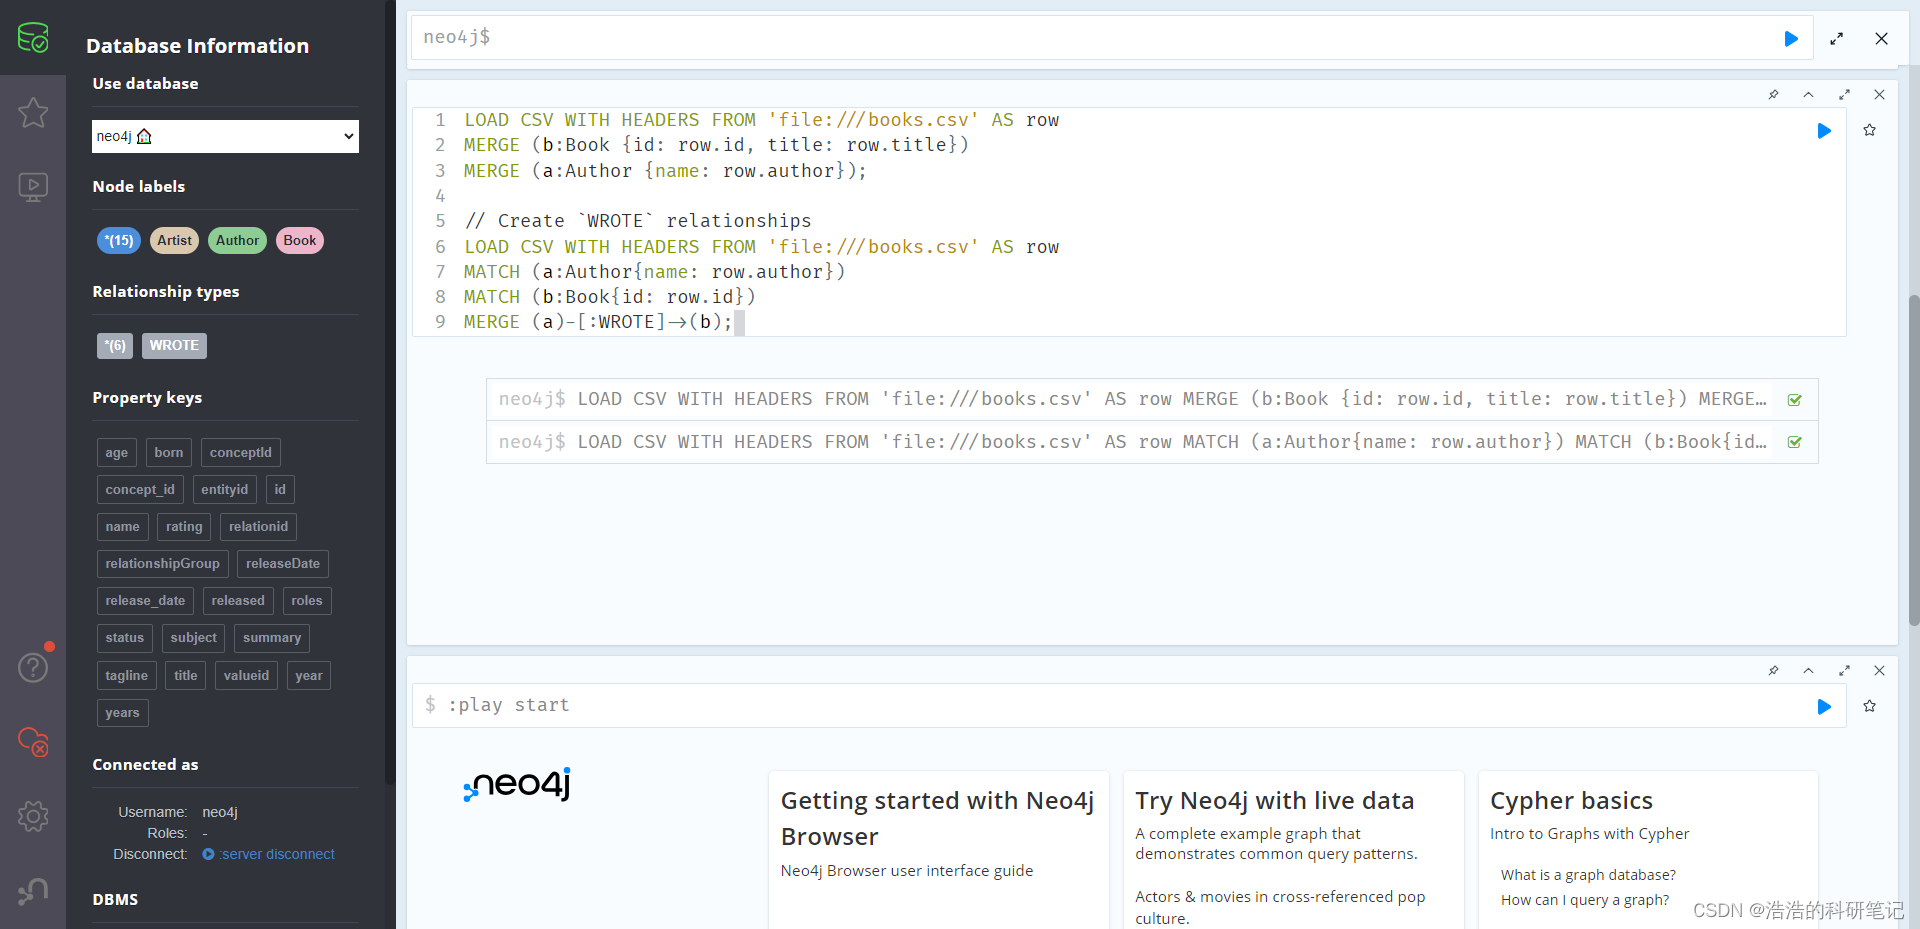Click the conceptId property key
This screenshot has height=929, width=1920.
point(241,452)
